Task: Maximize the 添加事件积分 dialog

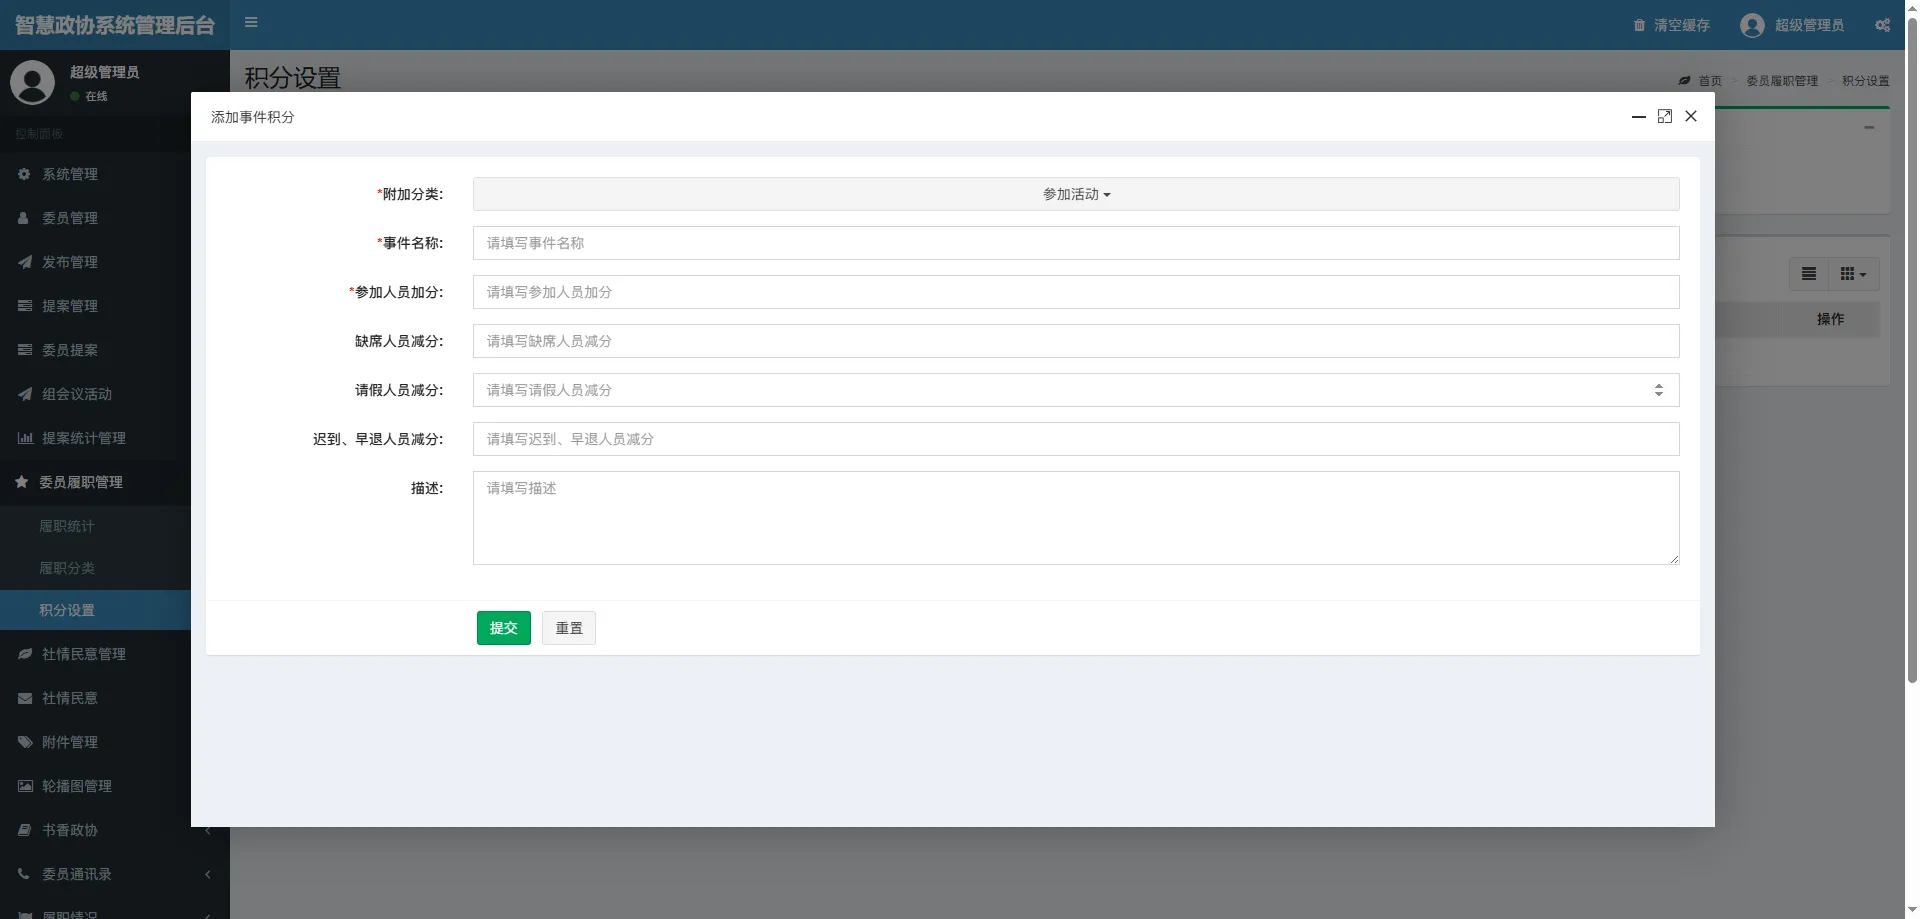Action: [x=1664, y=117]
